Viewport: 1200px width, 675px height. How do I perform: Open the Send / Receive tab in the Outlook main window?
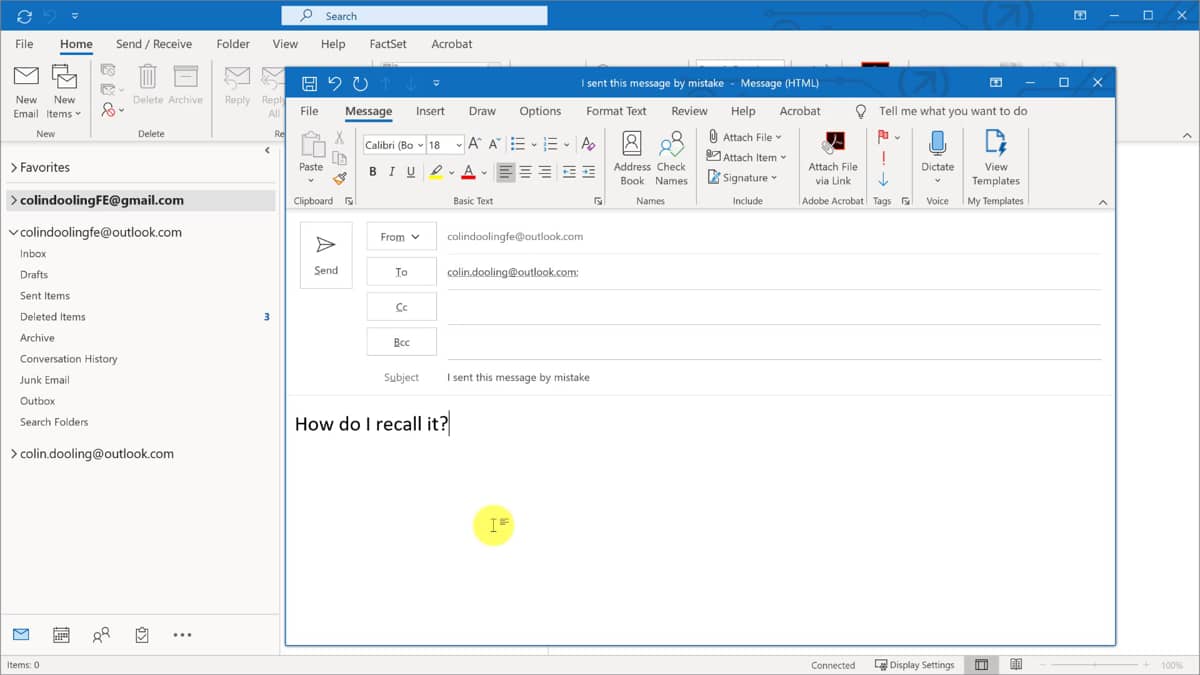(x=154, y=44)
